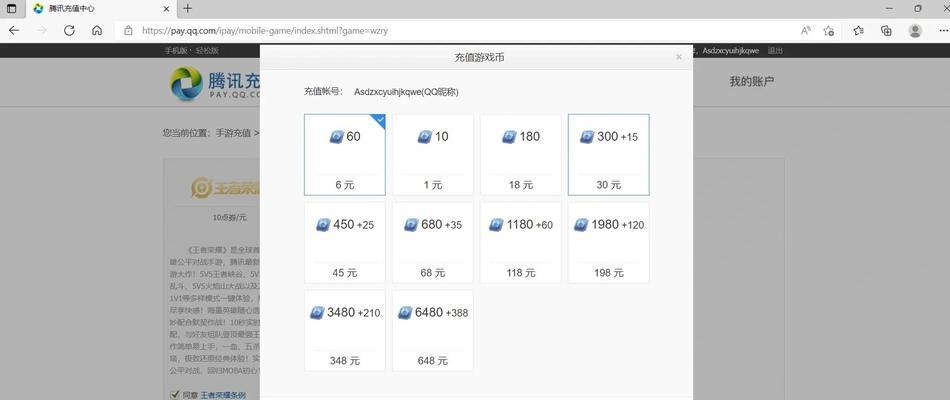Screen dimensions: 950x400
Task: Open the Favorites list icon
Action: [859, 30]
